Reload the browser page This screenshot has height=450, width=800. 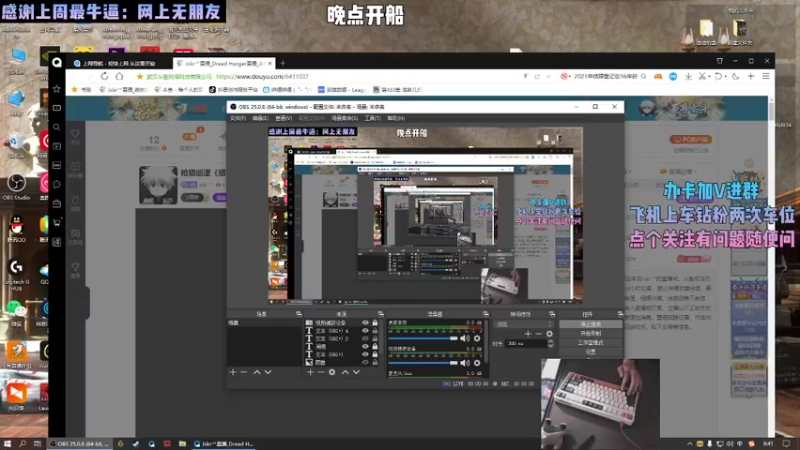pyautogui.click(x=104, y=77)
